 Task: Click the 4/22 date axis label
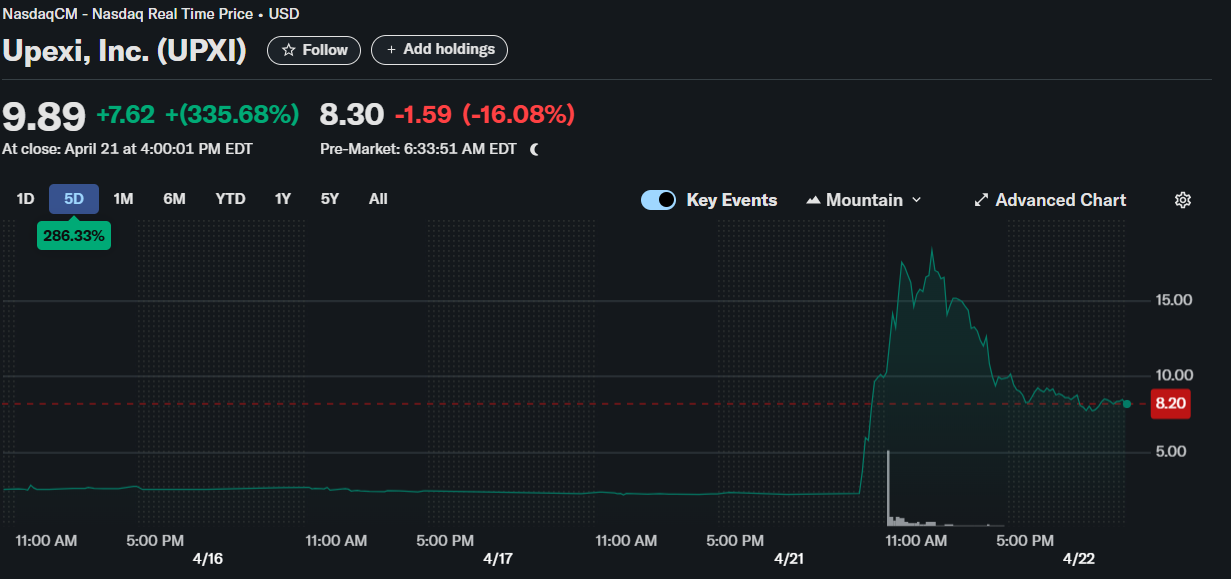pos(1078,559)
